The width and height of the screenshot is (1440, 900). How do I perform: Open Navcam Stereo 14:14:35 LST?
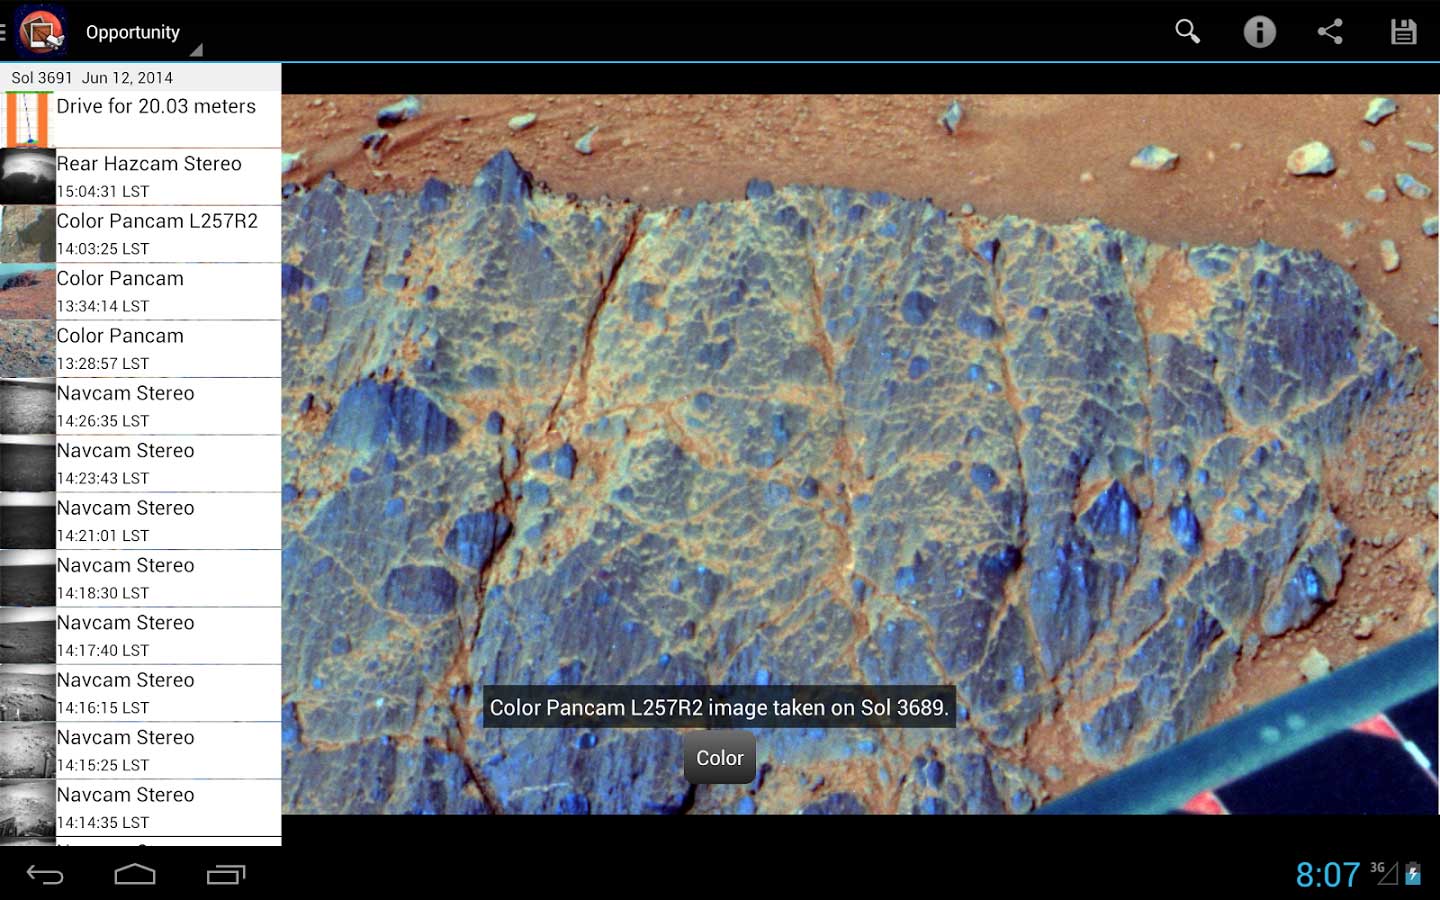tap(140, 807)
